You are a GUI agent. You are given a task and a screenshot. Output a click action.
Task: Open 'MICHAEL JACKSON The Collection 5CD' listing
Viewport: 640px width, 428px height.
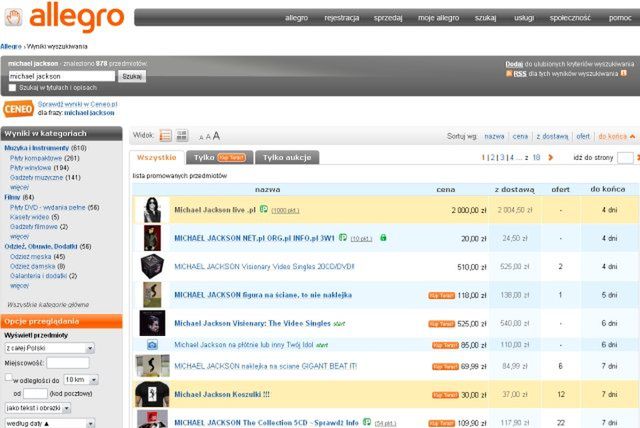tap(266, 423)
